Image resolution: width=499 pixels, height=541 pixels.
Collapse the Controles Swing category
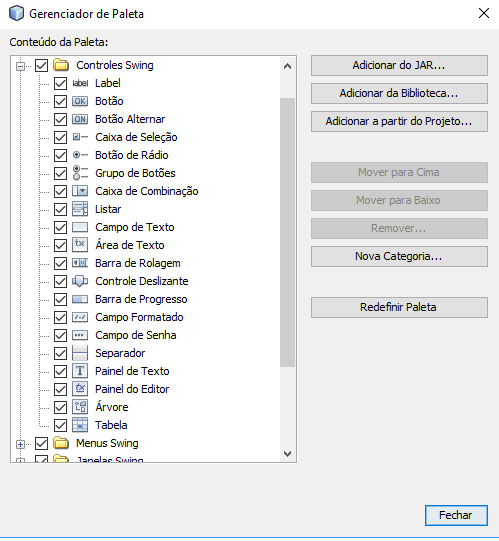(21, 66)
